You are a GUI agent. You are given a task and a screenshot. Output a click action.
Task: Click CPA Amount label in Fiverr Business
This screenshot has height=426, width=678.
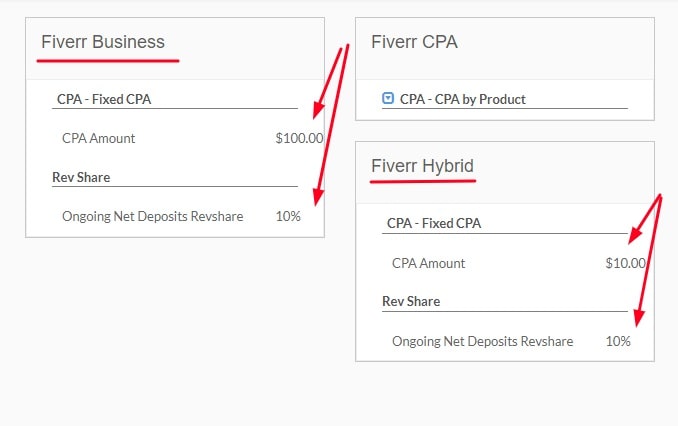99,138
